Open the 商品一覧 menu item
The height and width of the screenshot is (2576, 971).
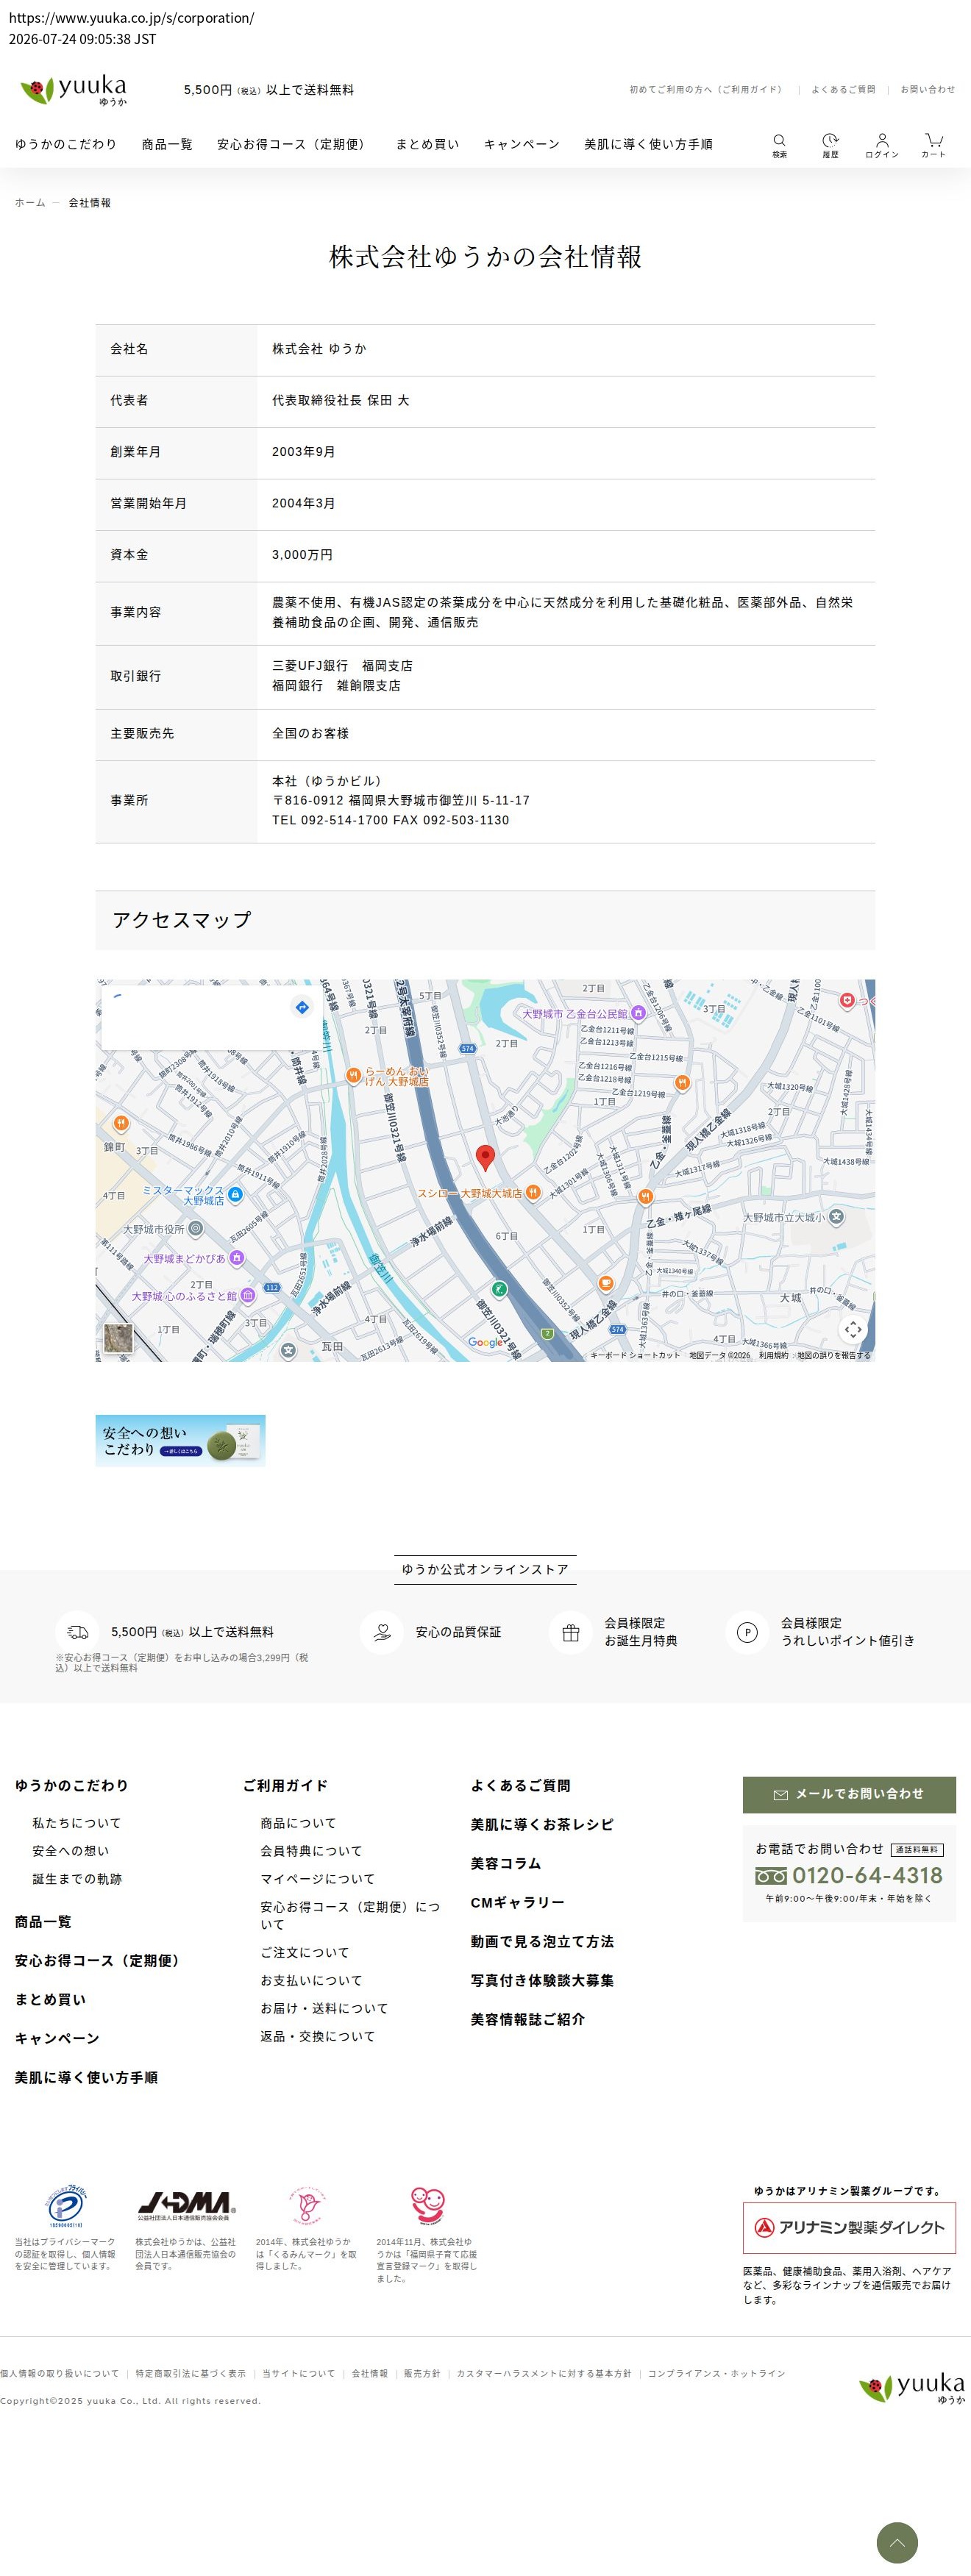tap(167, 144)
